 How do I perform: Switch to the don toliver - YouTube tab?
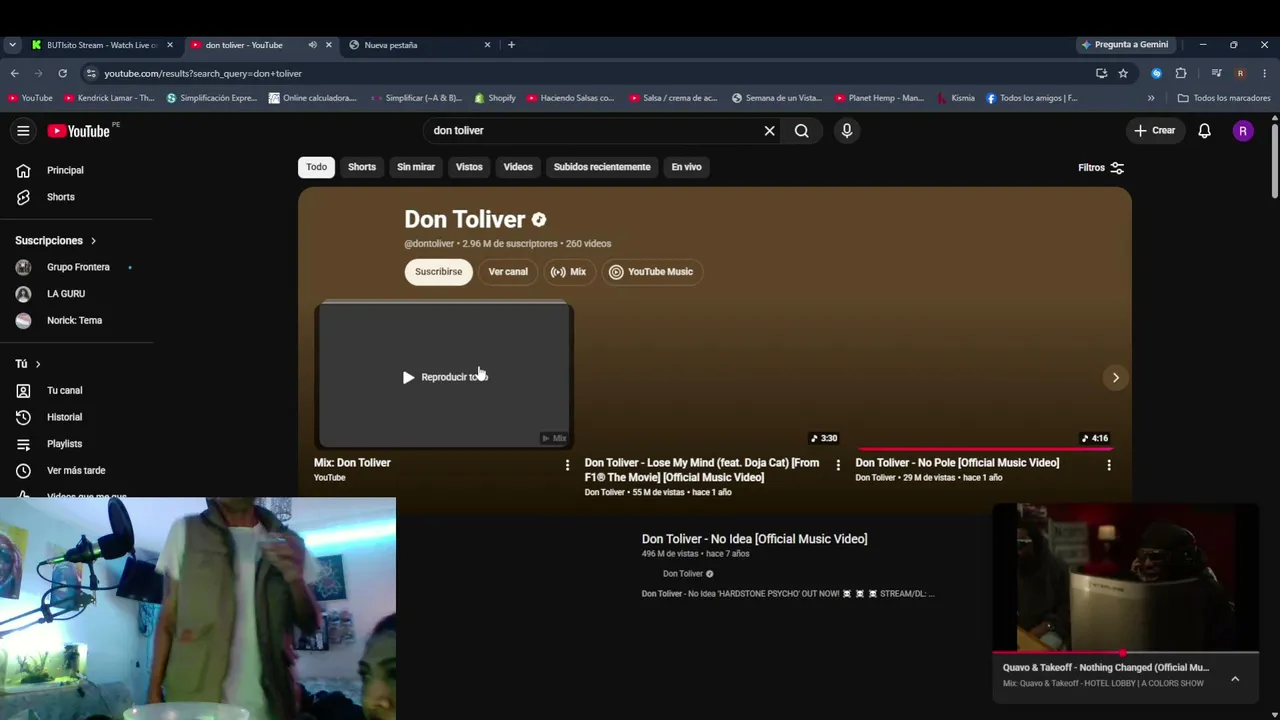[244, 45]
